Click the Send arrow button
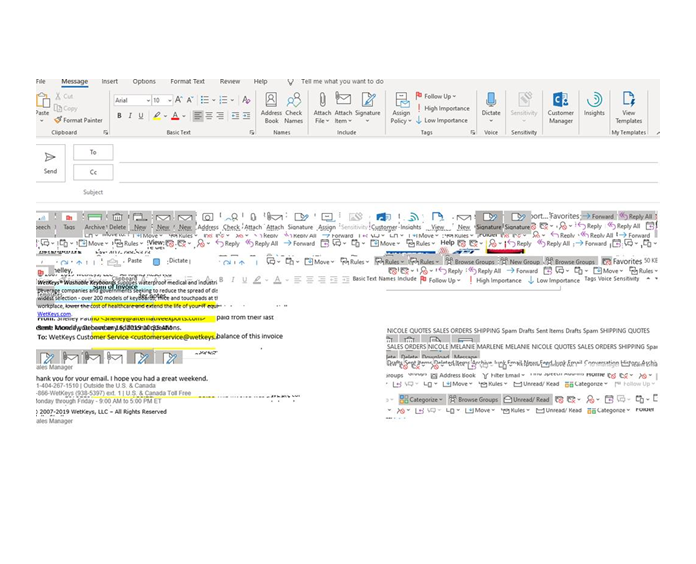The height and width of the screenshot is (564, 696). 50,163
